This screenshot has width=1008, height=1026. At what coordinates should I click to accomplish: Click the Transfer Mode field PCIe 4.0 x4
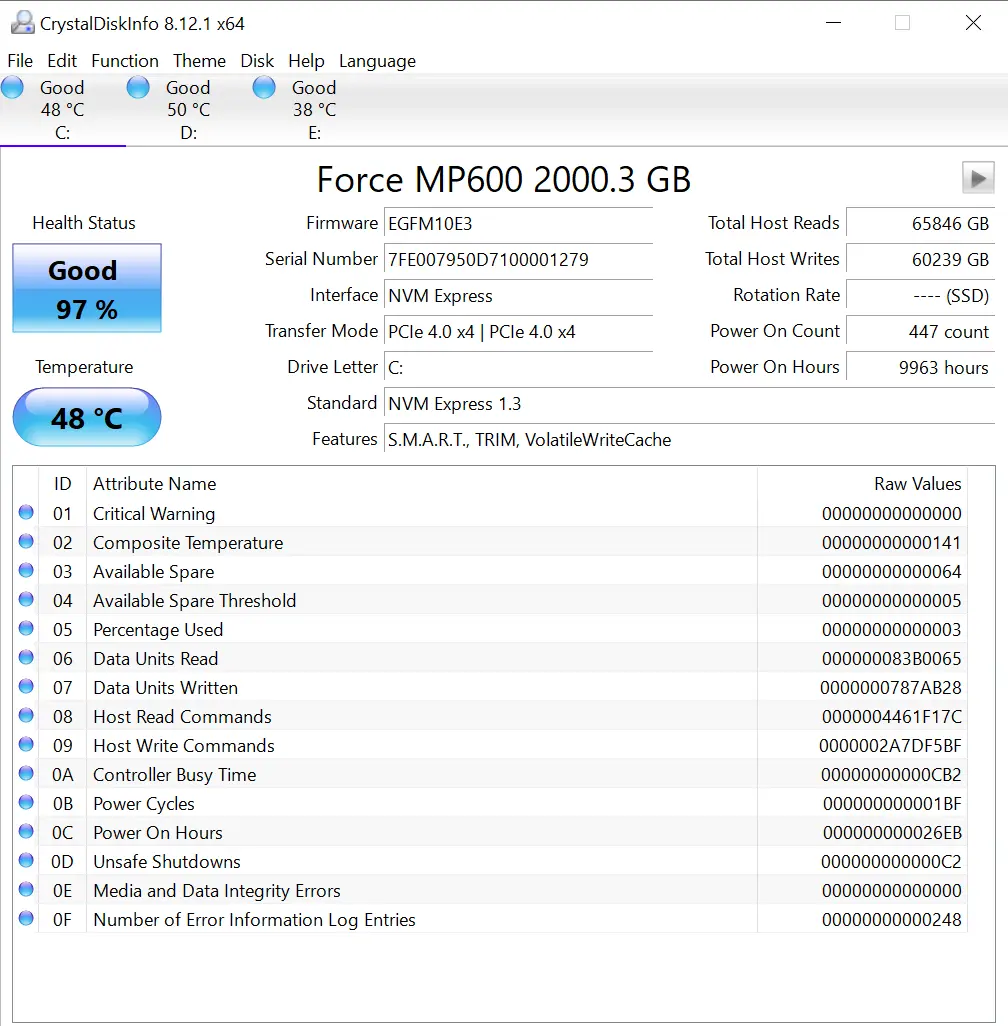(518, 332)
